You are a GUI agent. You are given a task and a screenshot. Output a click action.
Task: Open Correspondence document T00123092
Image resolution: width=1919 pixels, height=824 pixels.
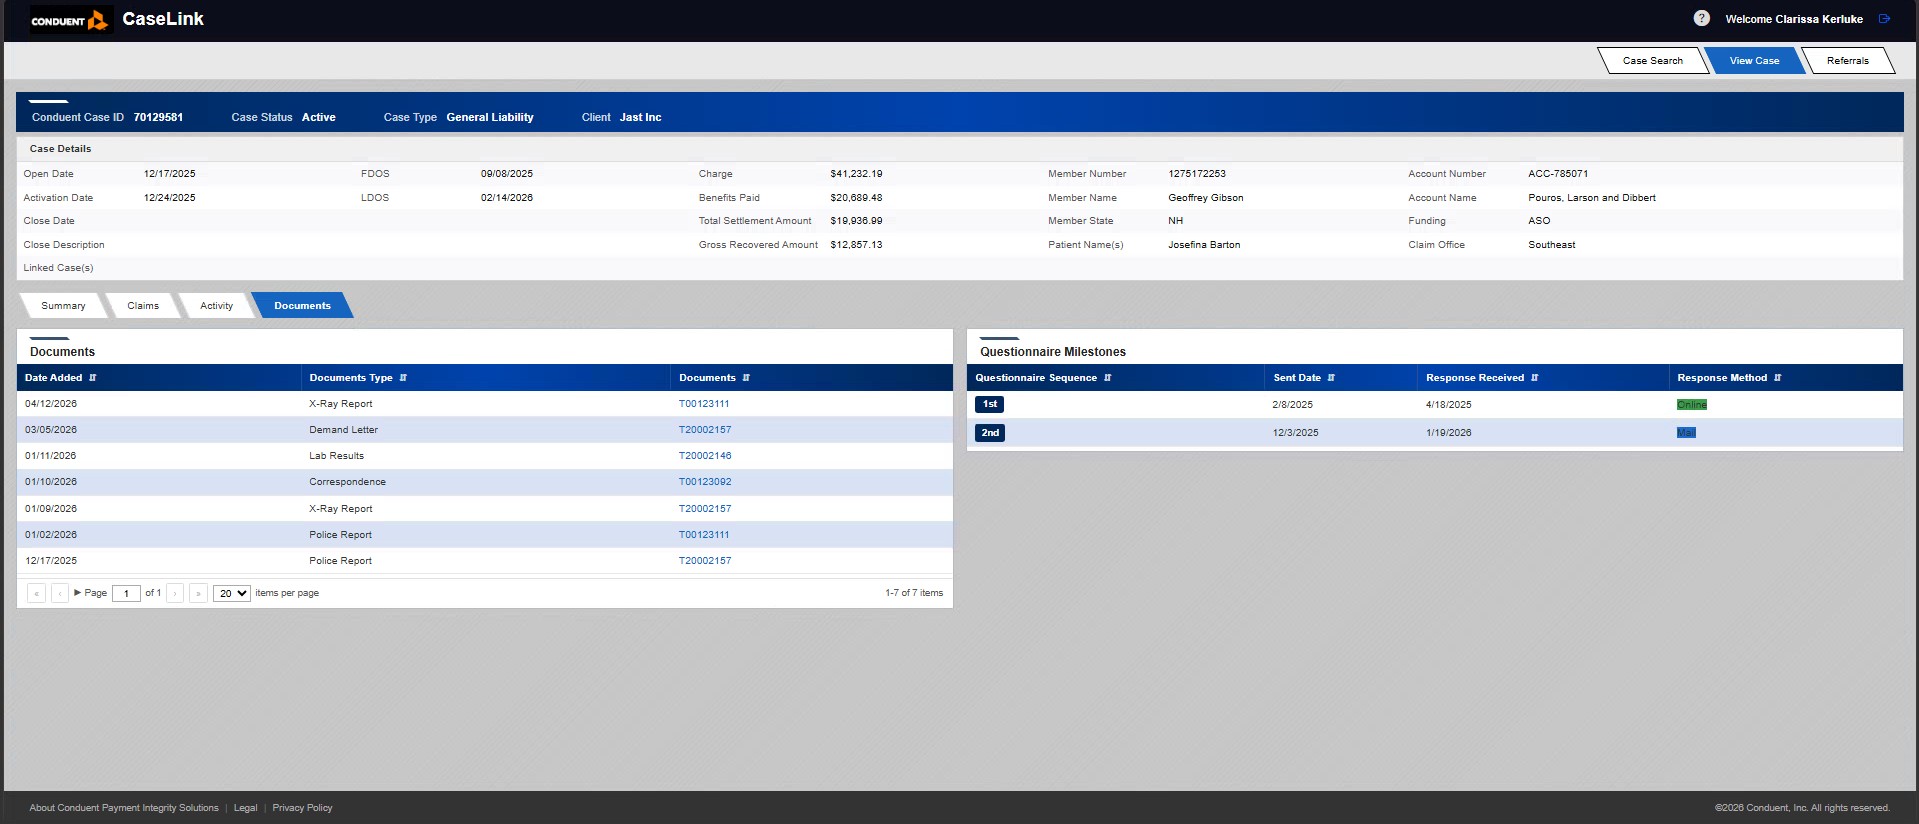[x=705, y=482]
